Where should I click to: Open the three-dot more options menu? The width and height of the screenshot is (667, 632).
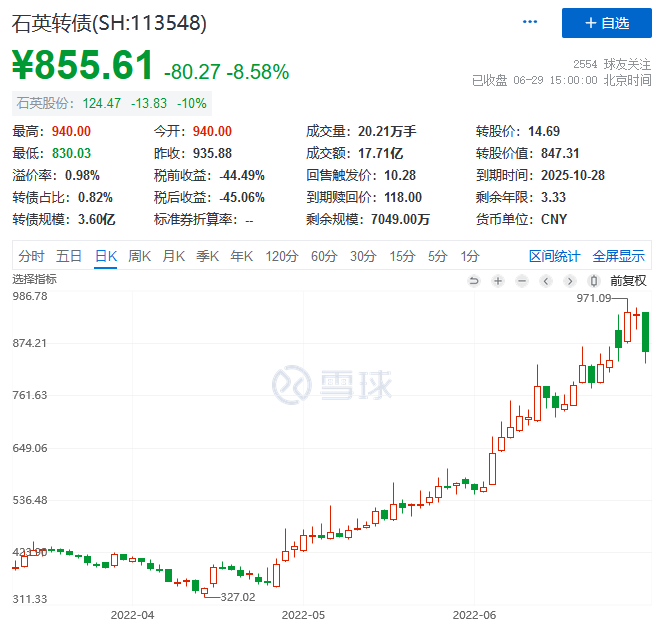point(530,22)
